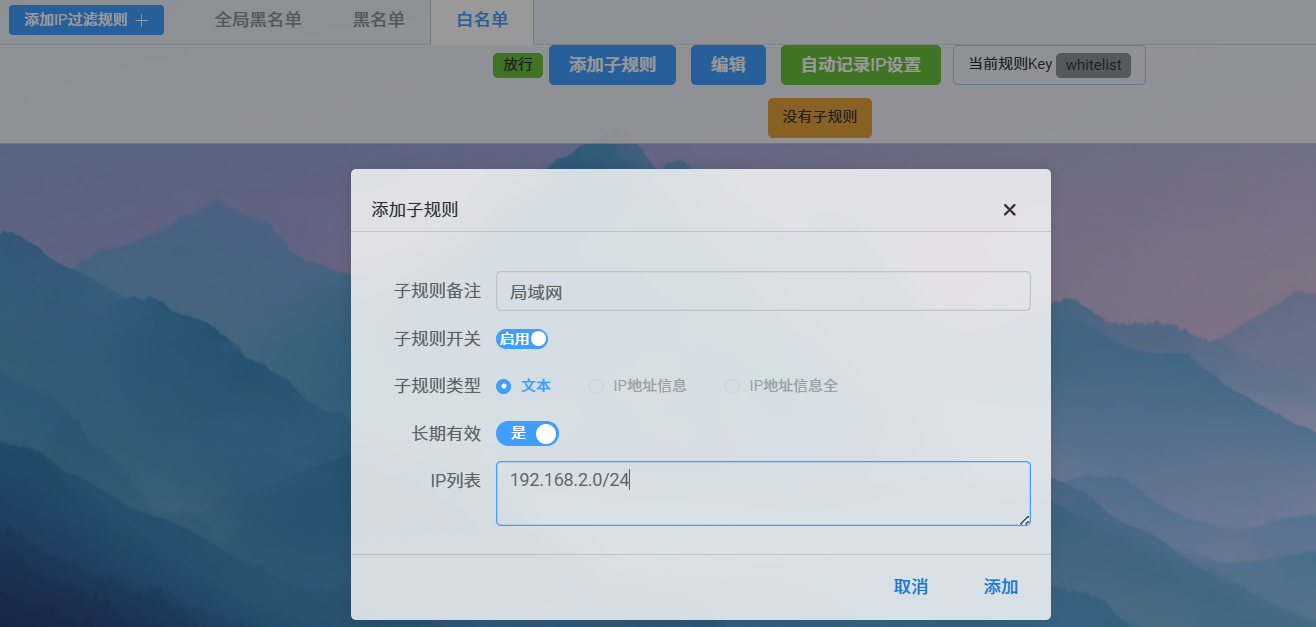Close the 添加子规则 dialog
The width and height of the screenshot is (1316, 627).
tap(1009, 210)
